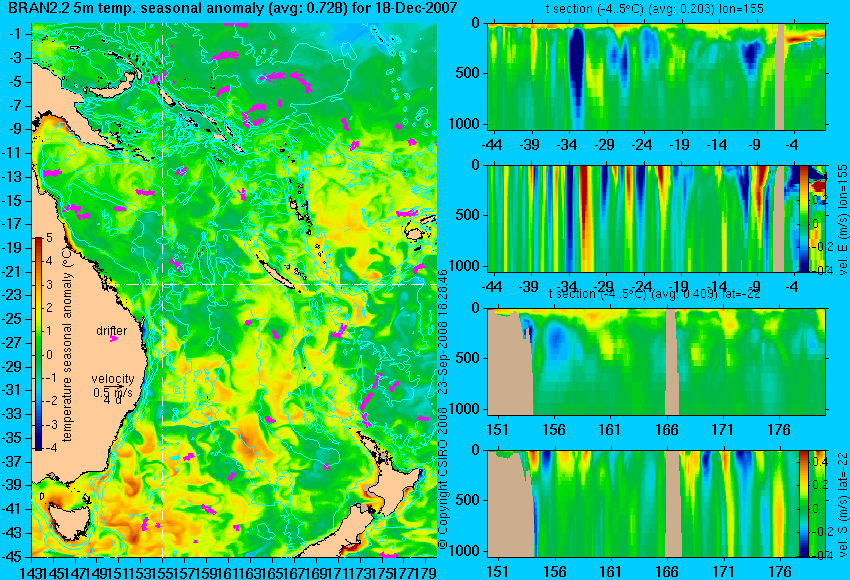Click the "-45" latitude tick on main map

[x=13, y=557]
